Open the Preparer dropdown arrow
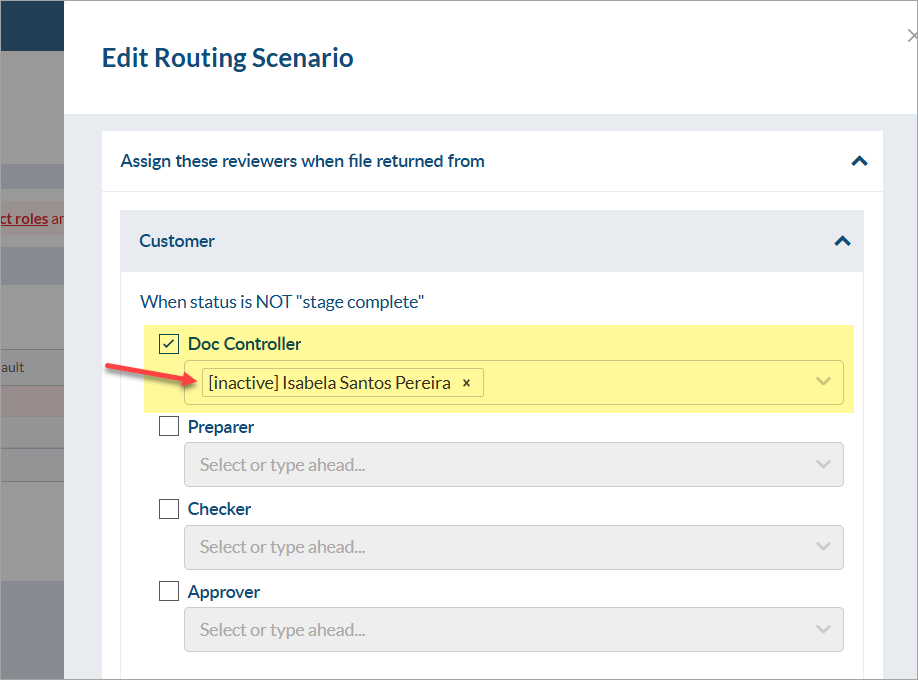The image size is (918, 680). click(823, 465)
